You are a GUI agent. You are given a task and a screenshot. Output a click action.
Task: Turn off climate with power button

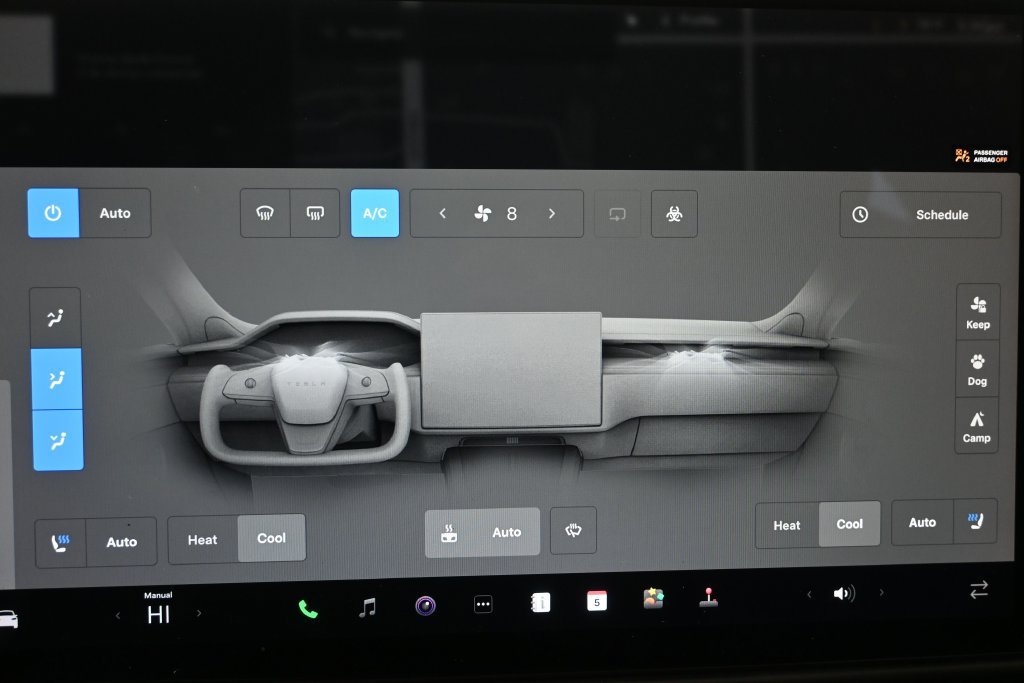53,213
